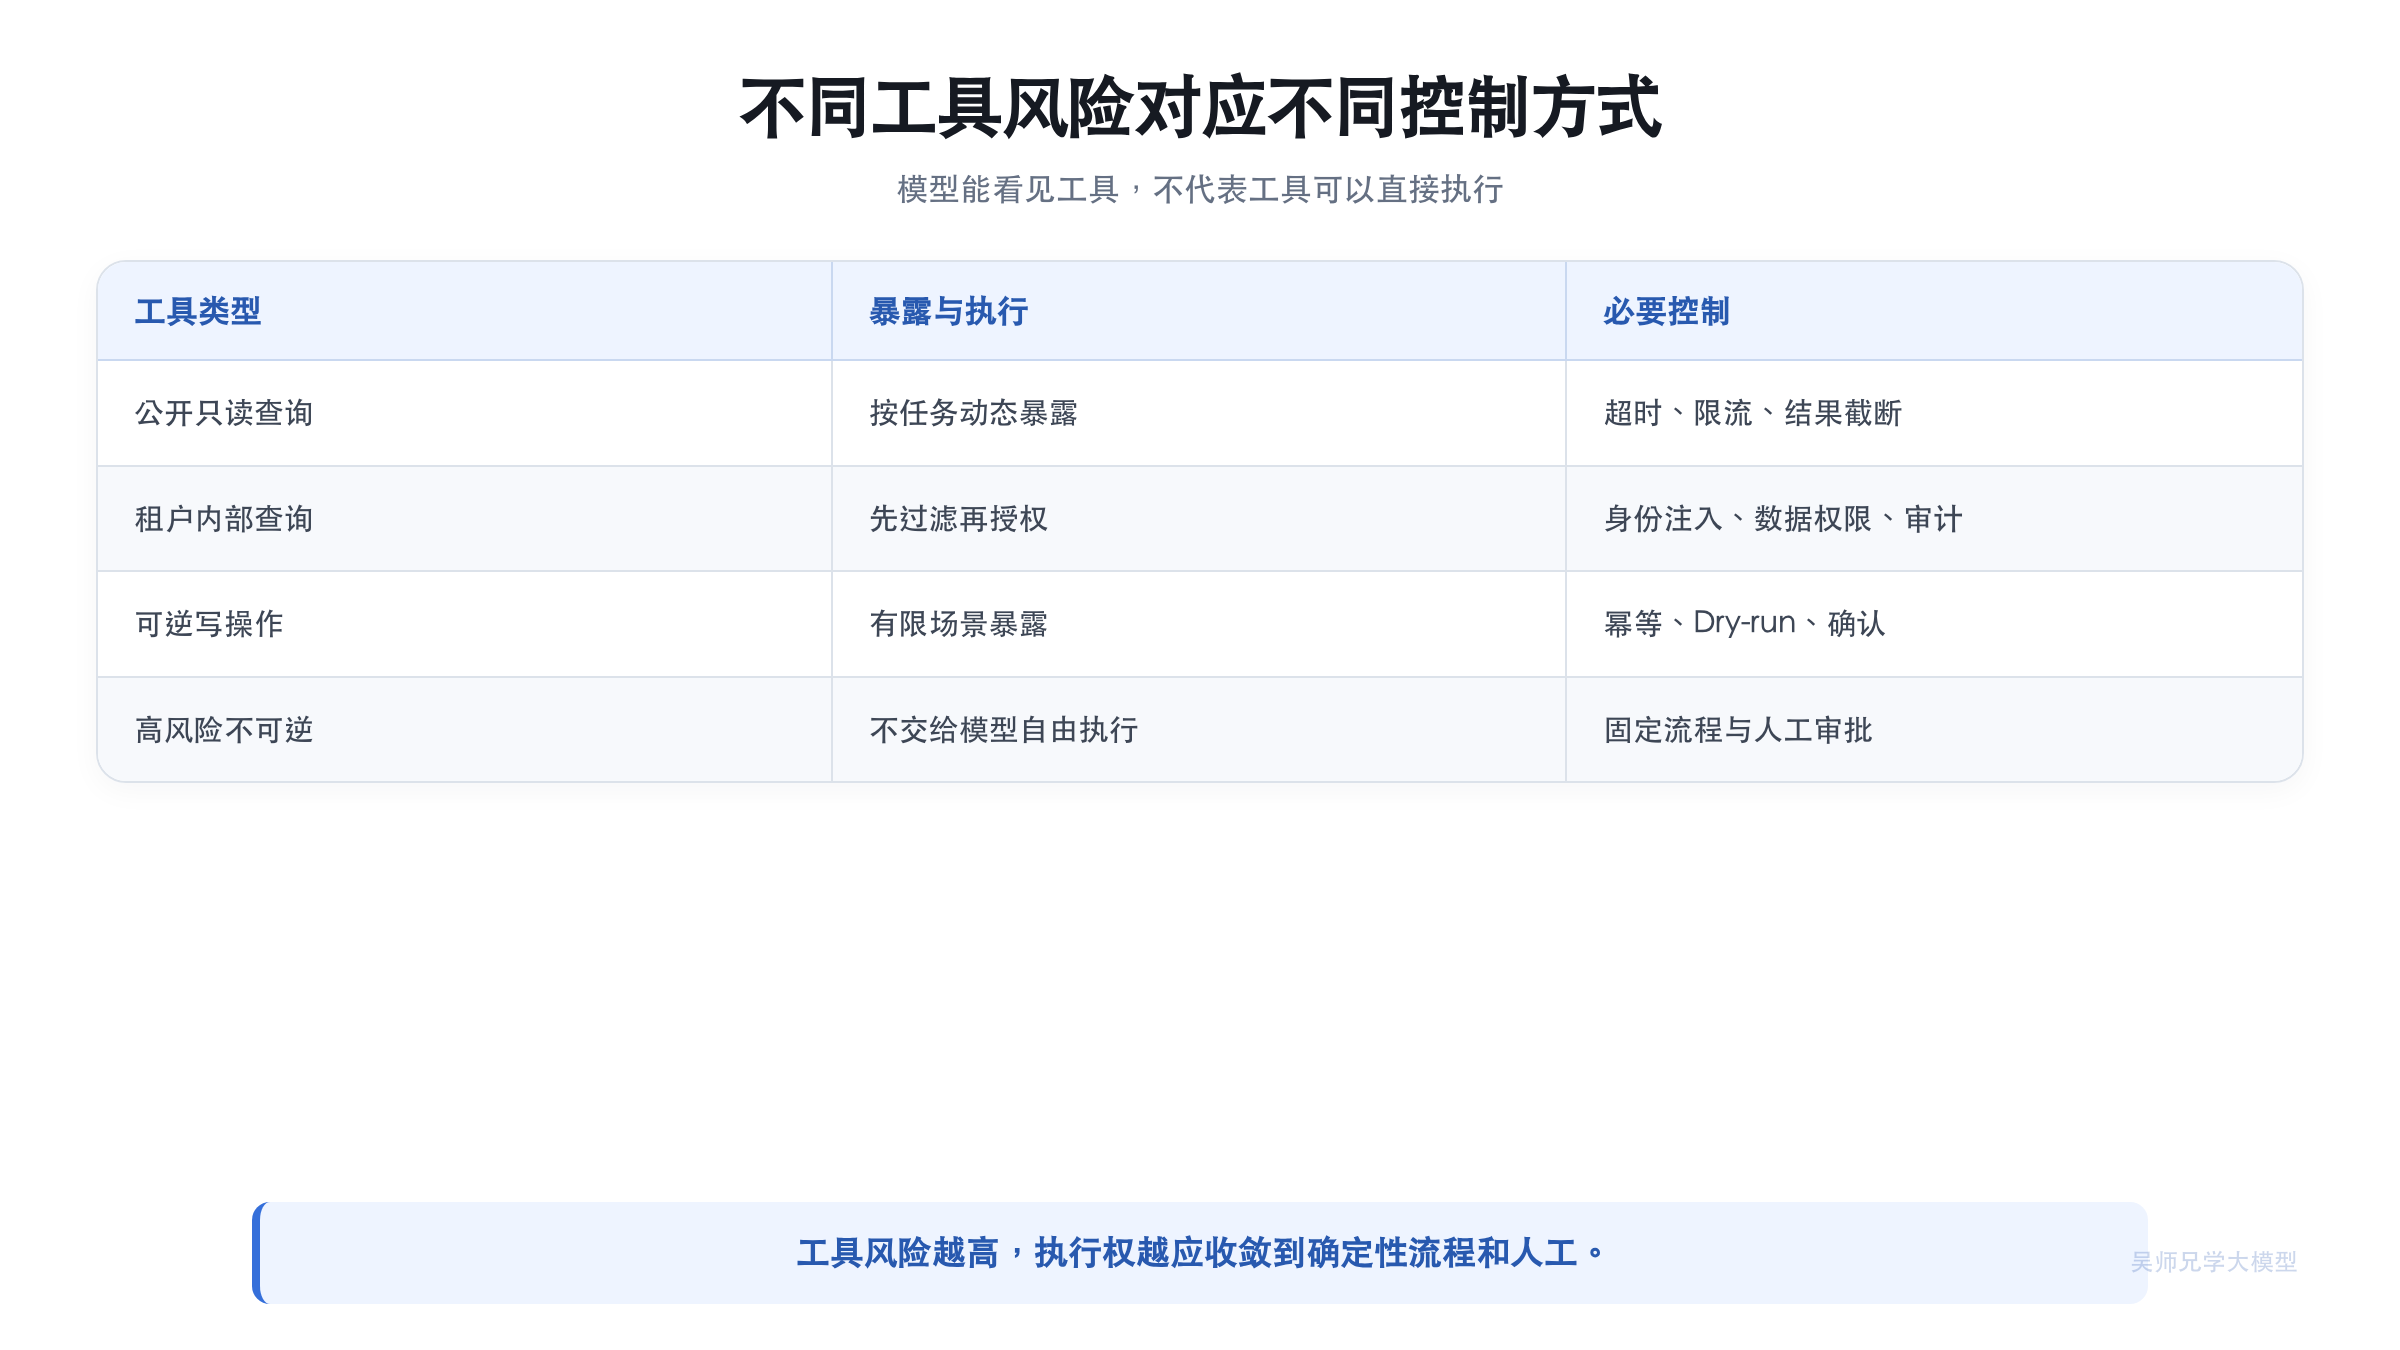2400x1350 pixels.
Task: Click the summary callout 工具风险越高，执行权越应收敛到确定性流程和人工
Action: coord(1200,1253)
